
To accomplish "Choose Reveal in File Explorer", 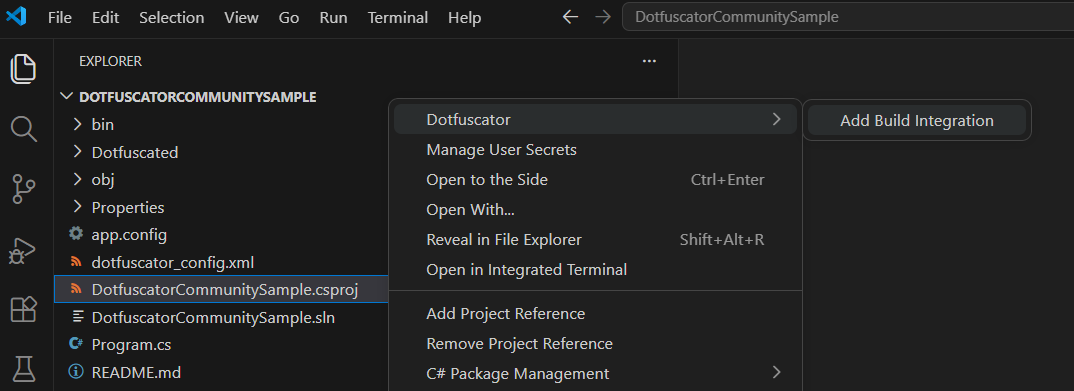I will pos(595,240).
